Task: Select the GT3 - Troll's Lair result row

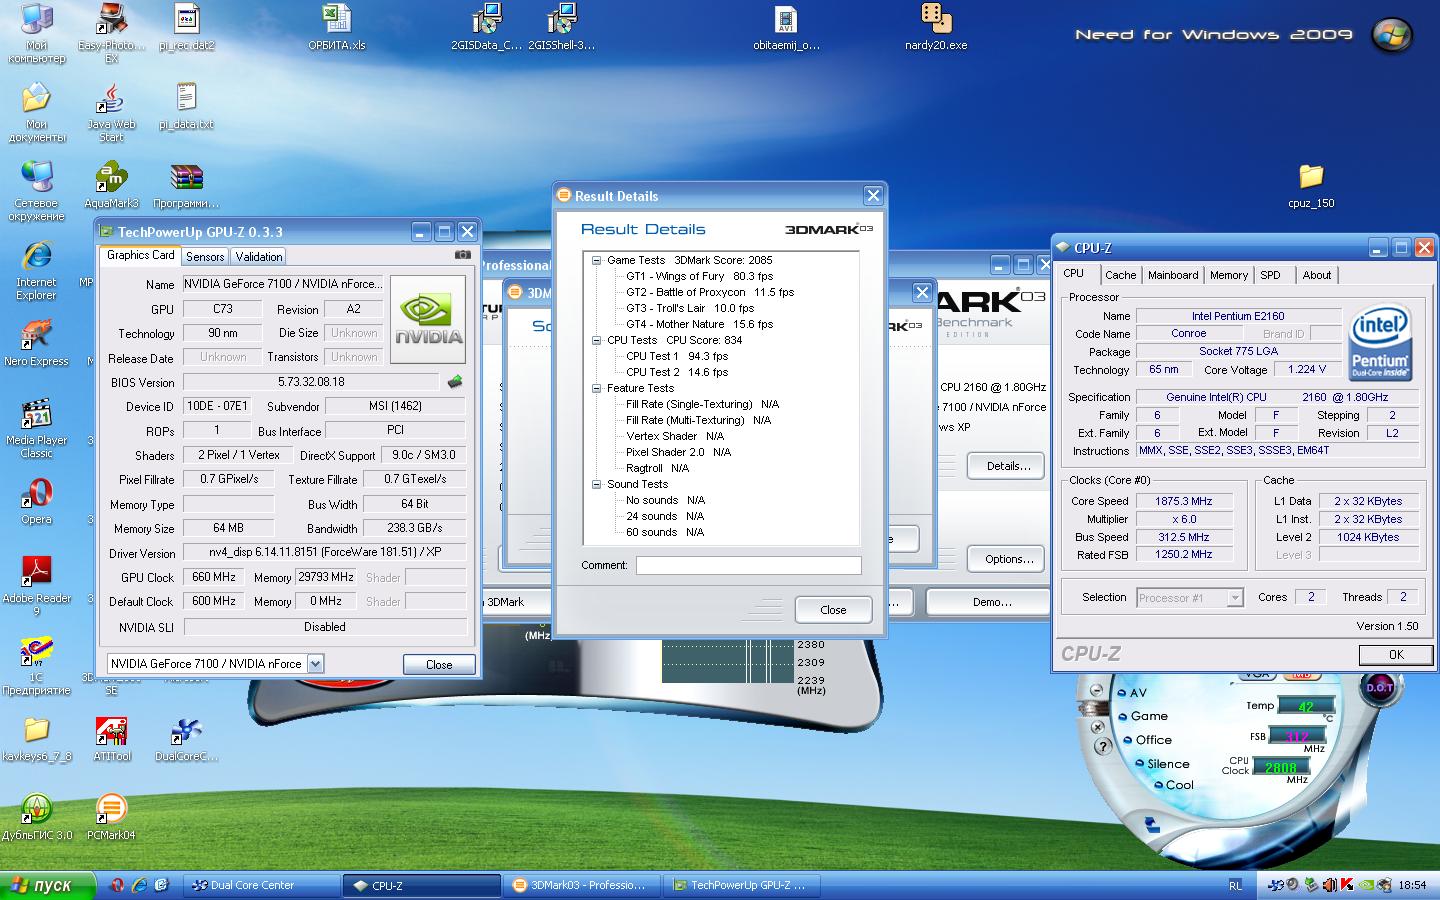Action: tap(689, 308)
